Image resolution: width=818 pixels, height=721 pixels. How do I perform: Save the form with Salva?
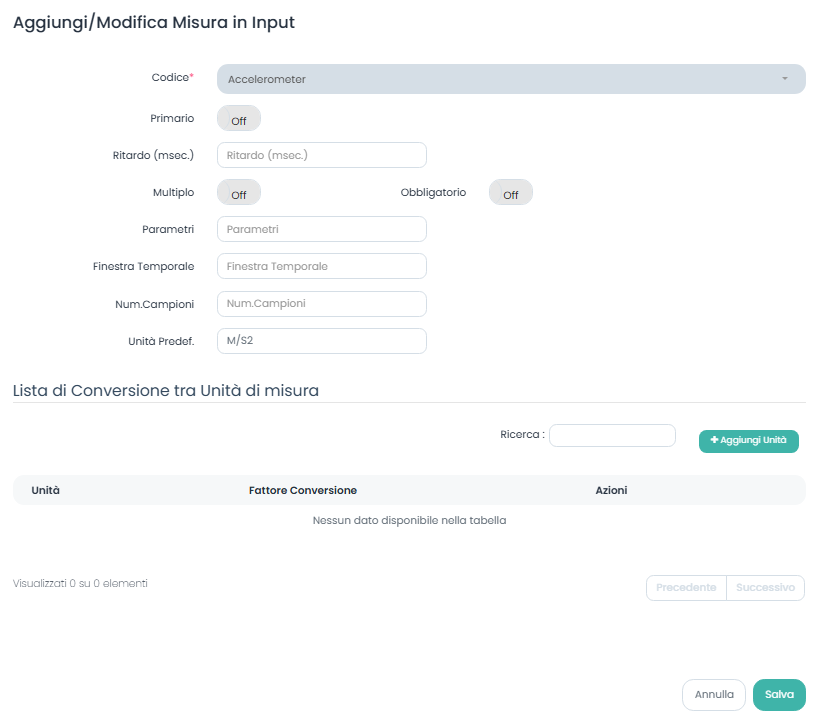[779, 695]
